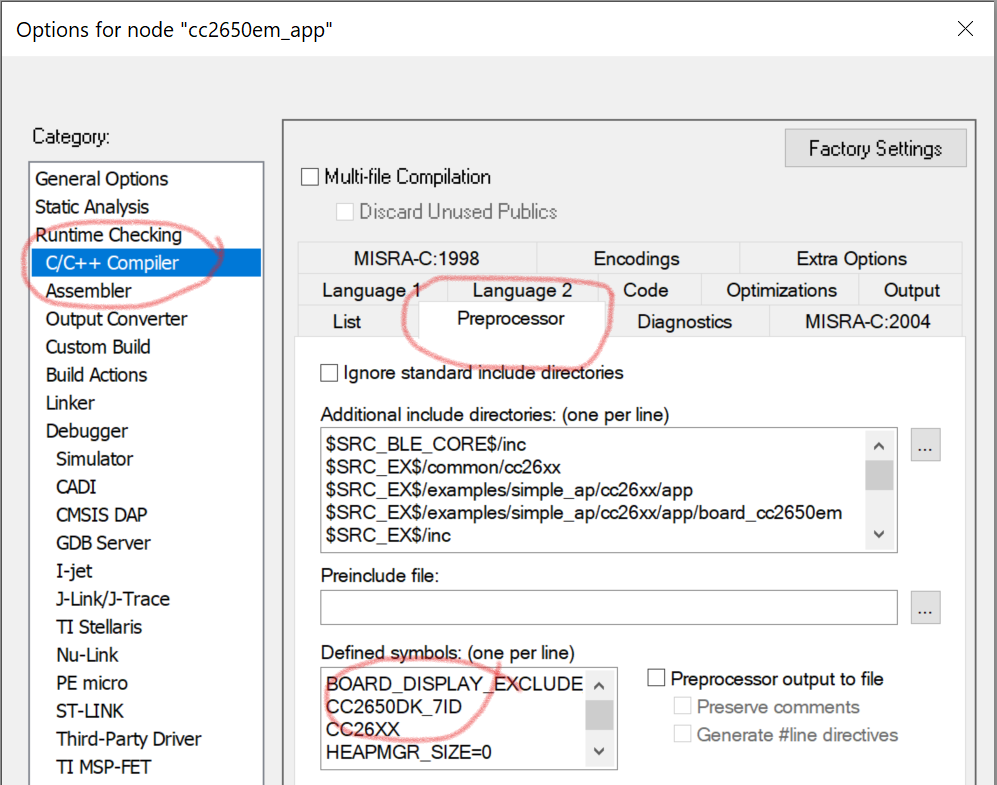This screenshot has width=997, height=785.
Task: Click $SRC_EX$/common/cc26xx include line
Action: (x=443, y=467)
